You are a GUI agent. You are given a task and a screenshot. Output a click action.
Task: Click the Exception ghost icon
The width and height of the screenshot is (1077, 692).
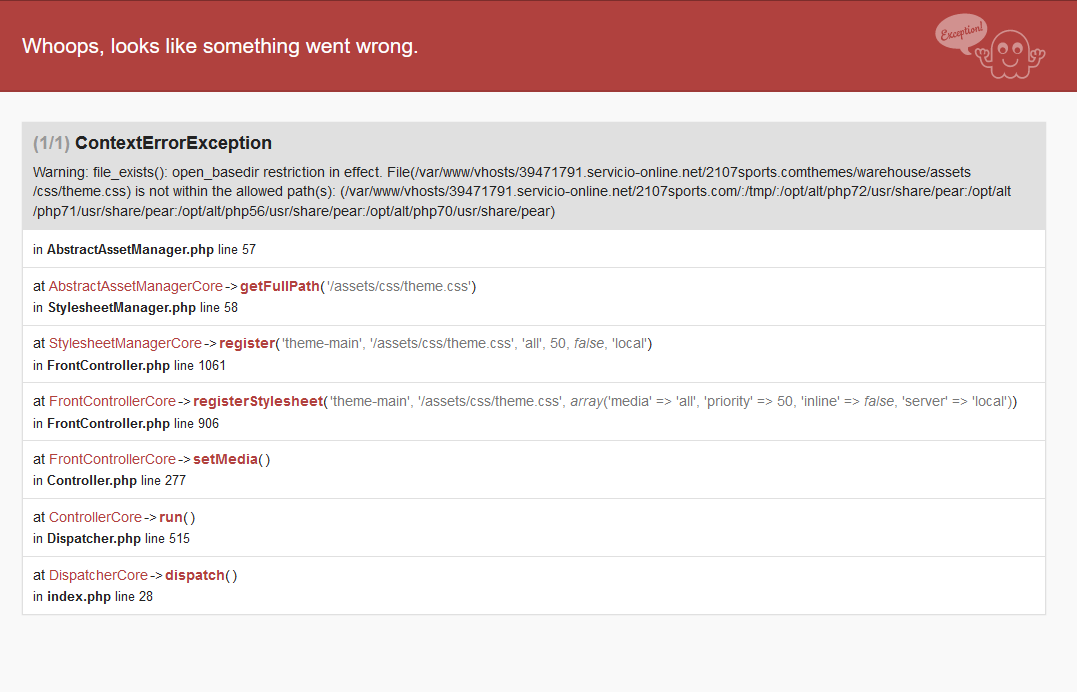tap(991, 47)
